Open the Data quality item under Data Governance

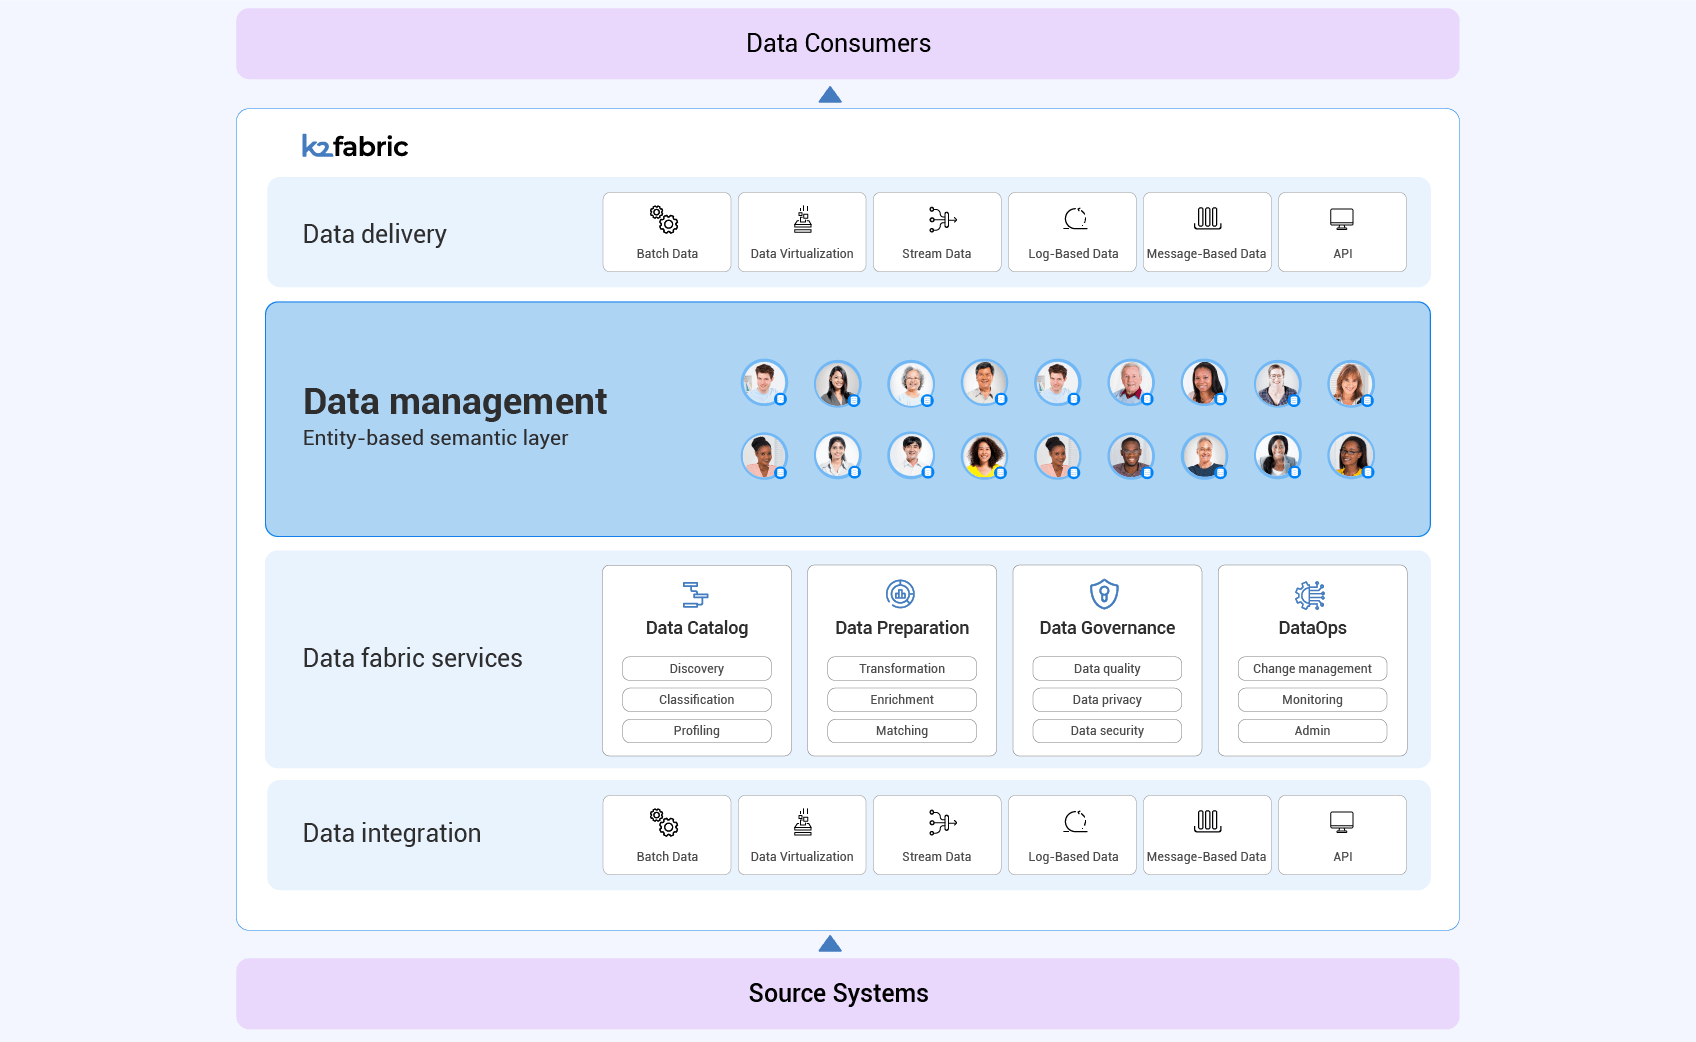pyautogui.click(x=1106, y=668)
